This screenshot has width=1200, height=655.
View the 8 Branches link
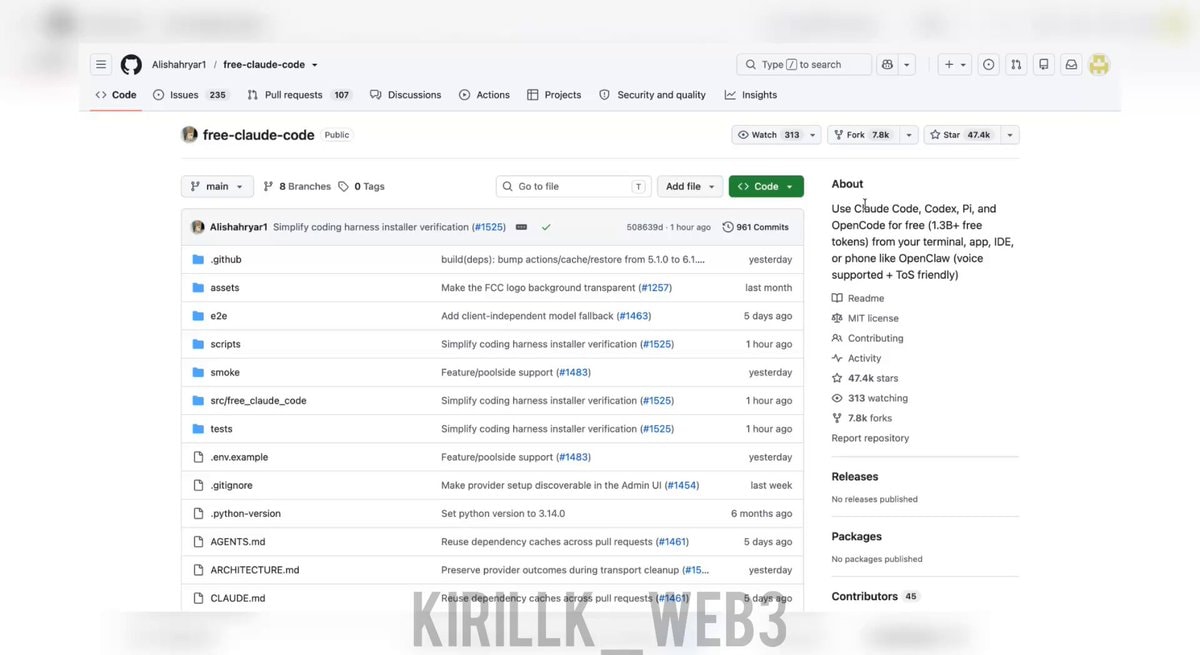coord(296,186)
